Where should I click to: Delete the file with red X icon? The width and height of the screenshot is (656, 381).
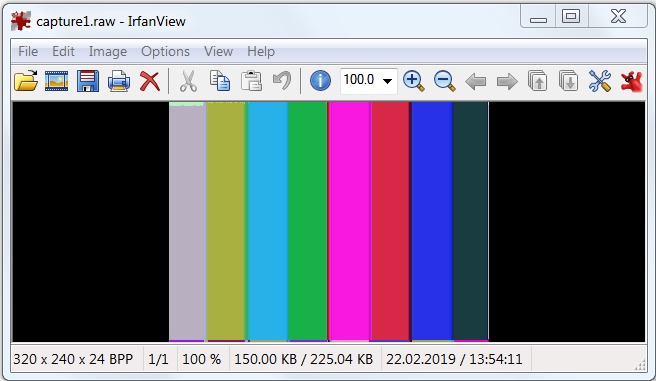150,81
